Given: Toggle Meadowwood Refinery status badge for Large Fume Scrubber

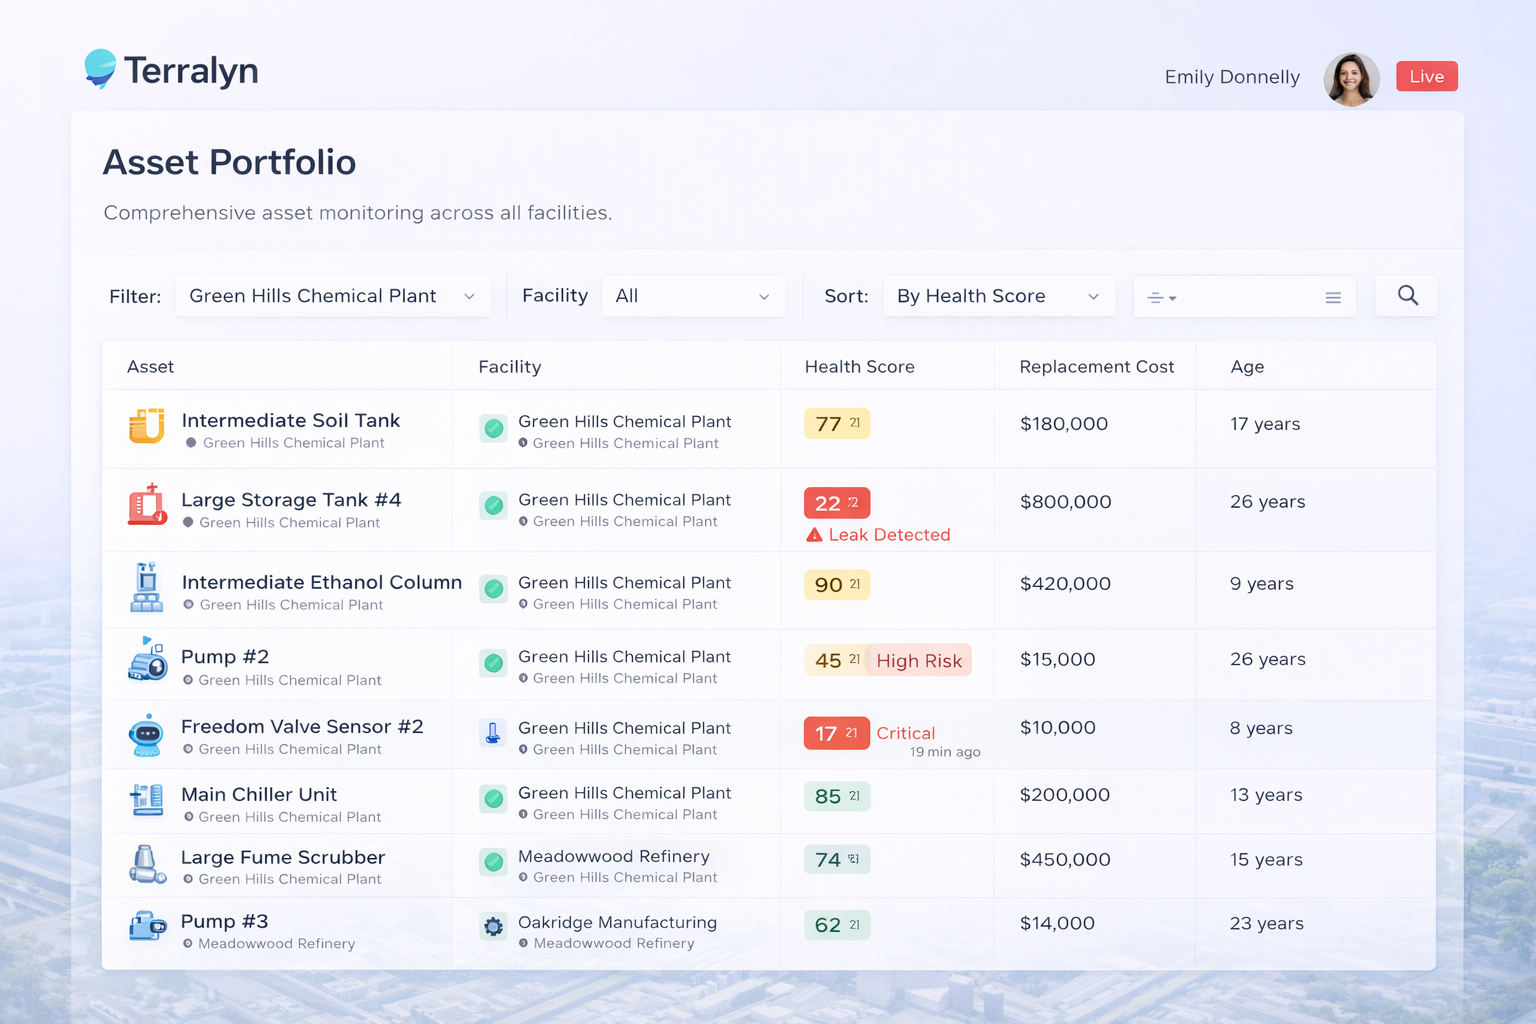Looking at the screenshot, I should pyautogui.click(x=493, y=862).
